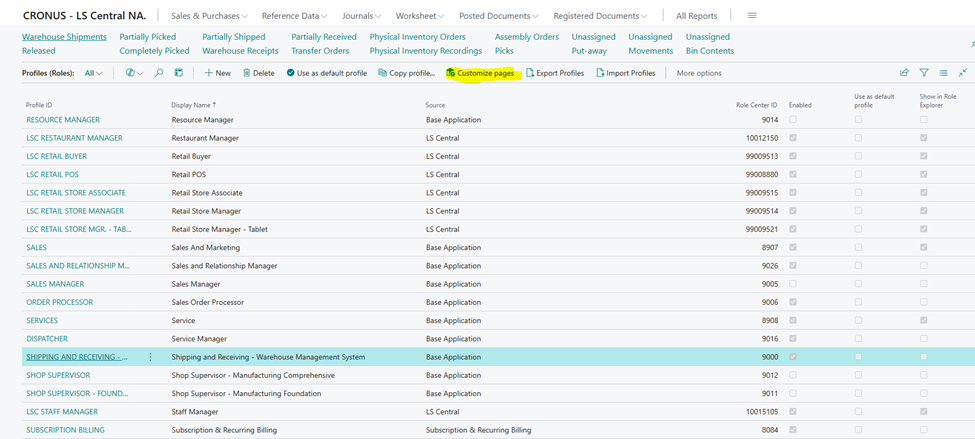Sort by the Display Name column header
This screenshot has width=975, height=439.
[x=192, y=104]
